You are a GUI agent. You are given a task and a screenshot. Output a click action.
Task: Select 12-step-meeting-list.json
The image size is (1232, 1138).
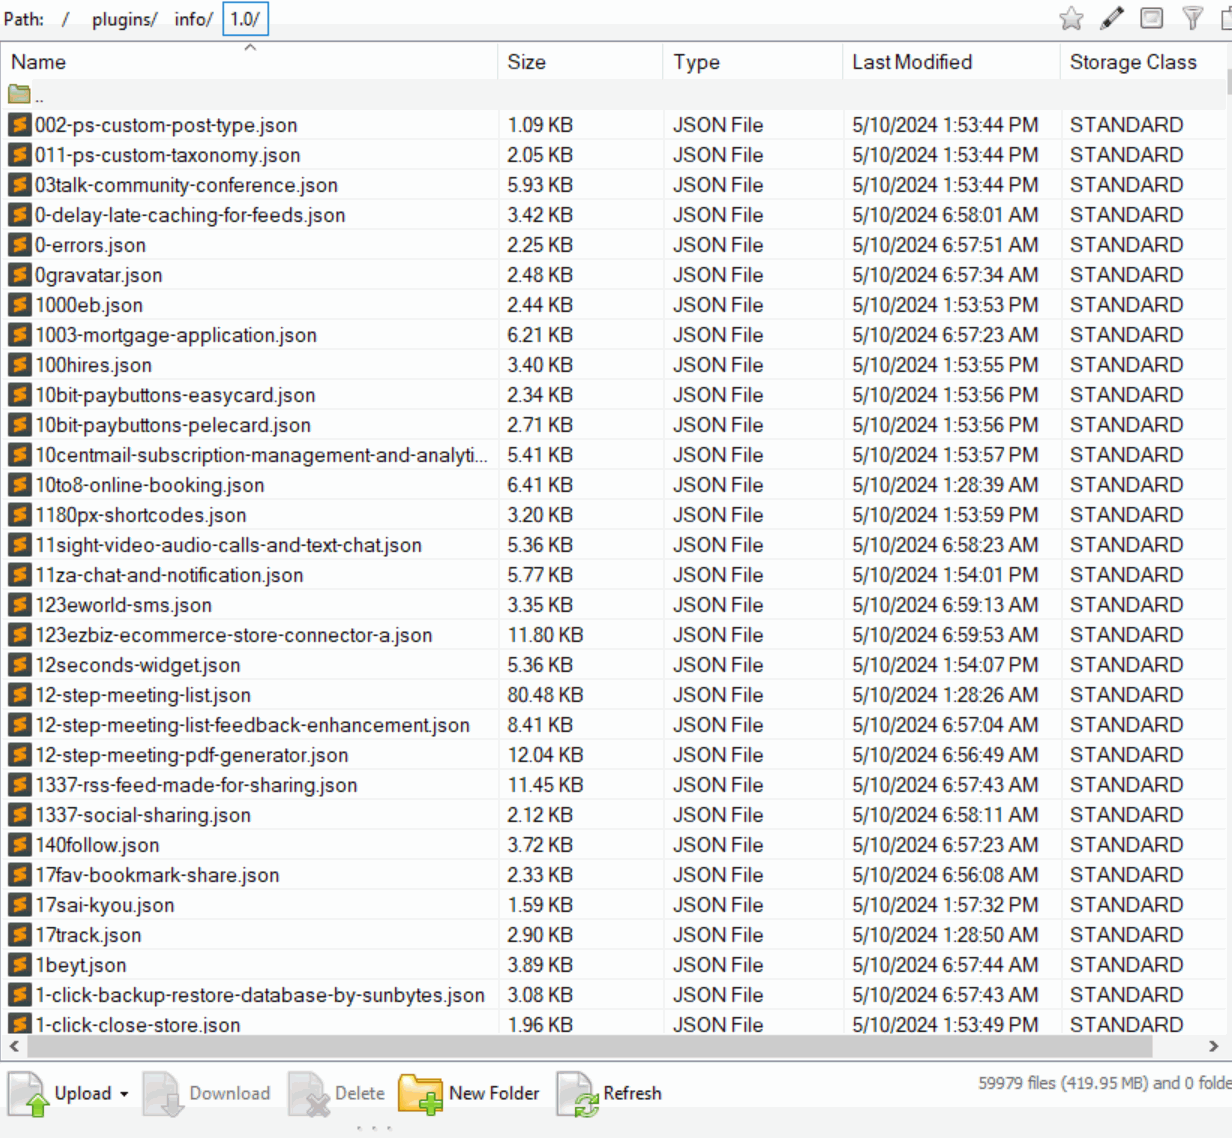click(x=143, y=695)
